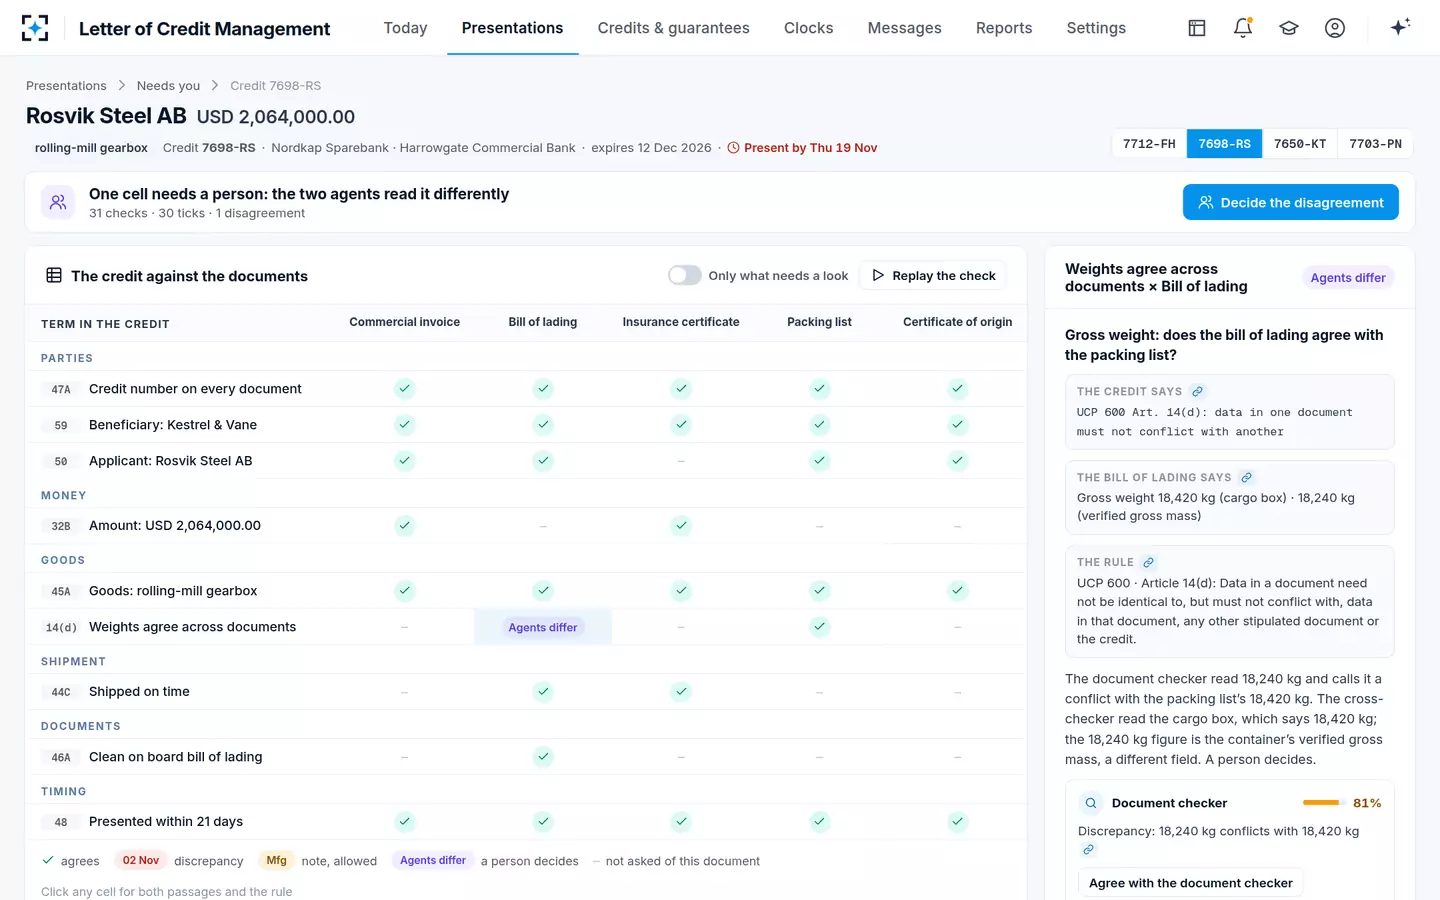This screenshot has width=1440, height=900.
Task: Click the table icon beside credit heading
Action: [x=54, y=275]
